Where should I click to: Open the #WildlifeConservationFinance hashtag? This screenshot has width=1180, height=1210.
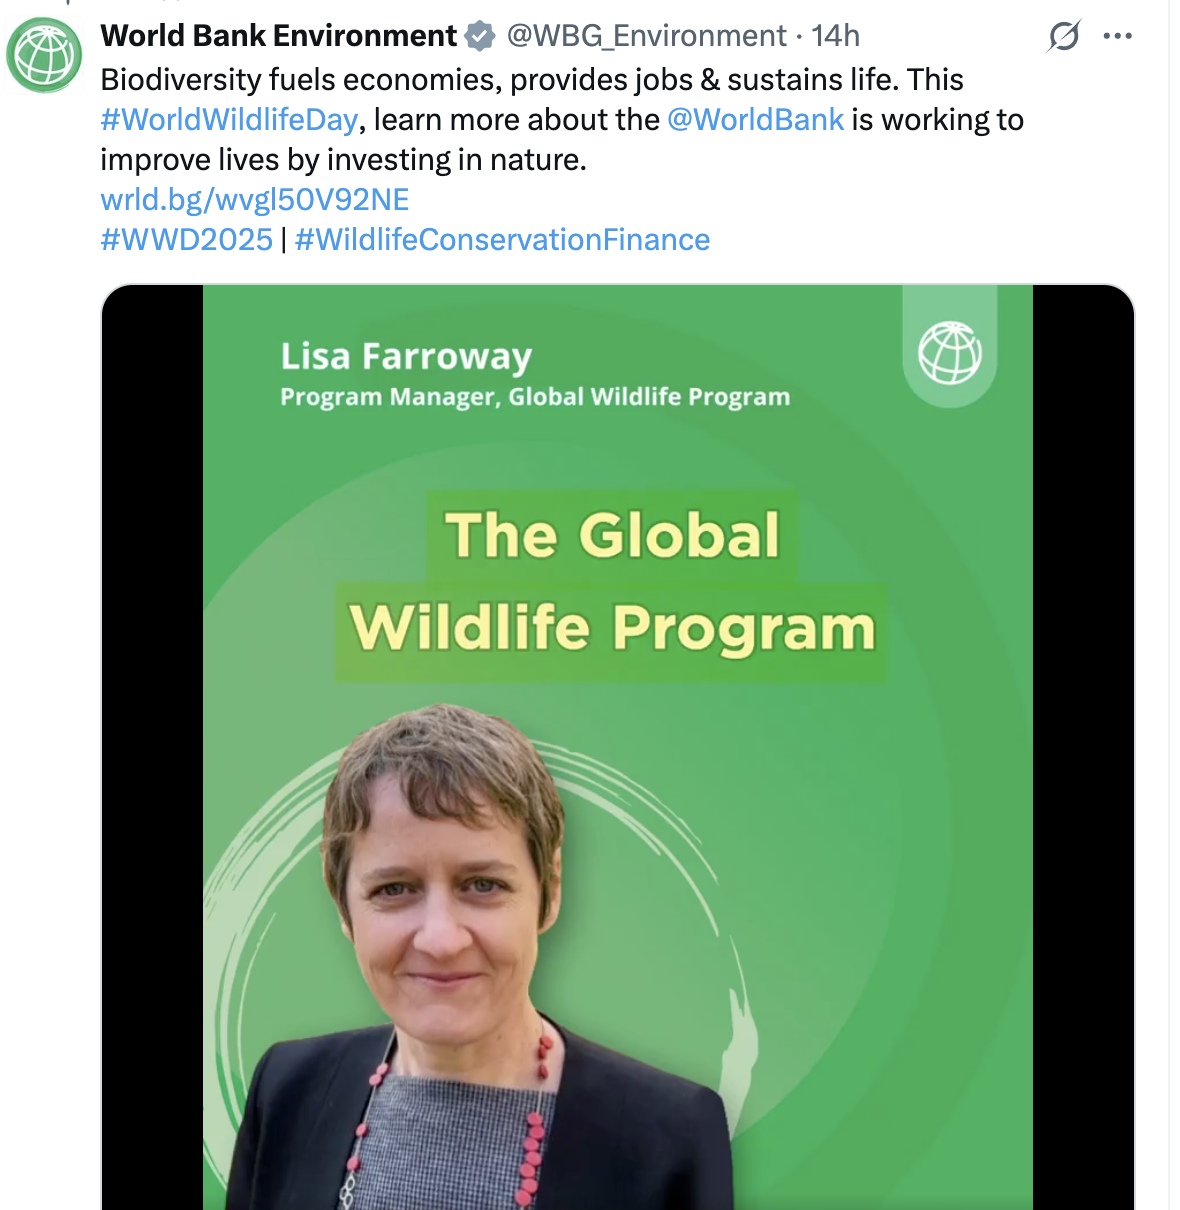click(x=502, y=240)
